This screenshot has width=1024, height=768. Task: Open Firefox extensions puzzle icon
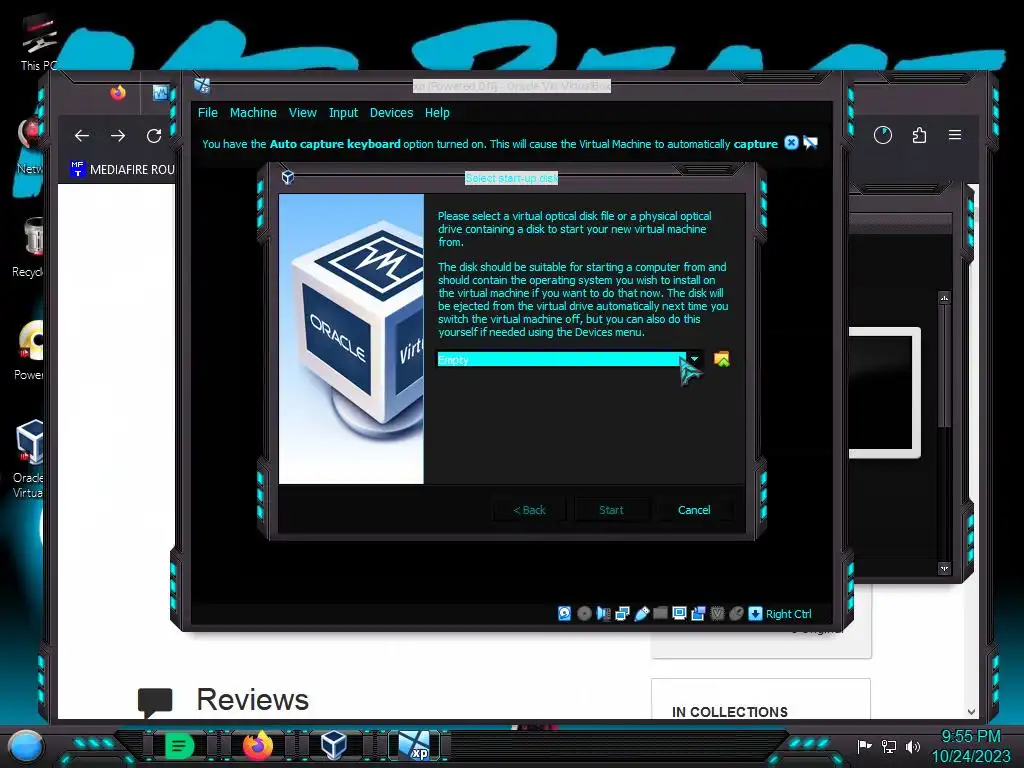point(919,135)
